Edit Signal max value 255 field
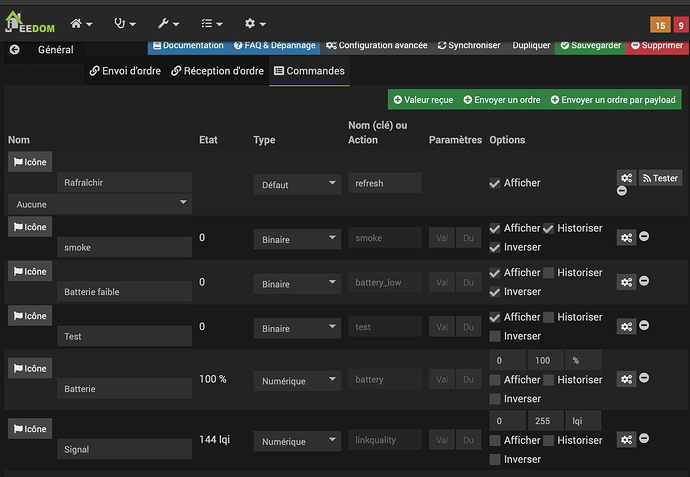 coord(545,421)
